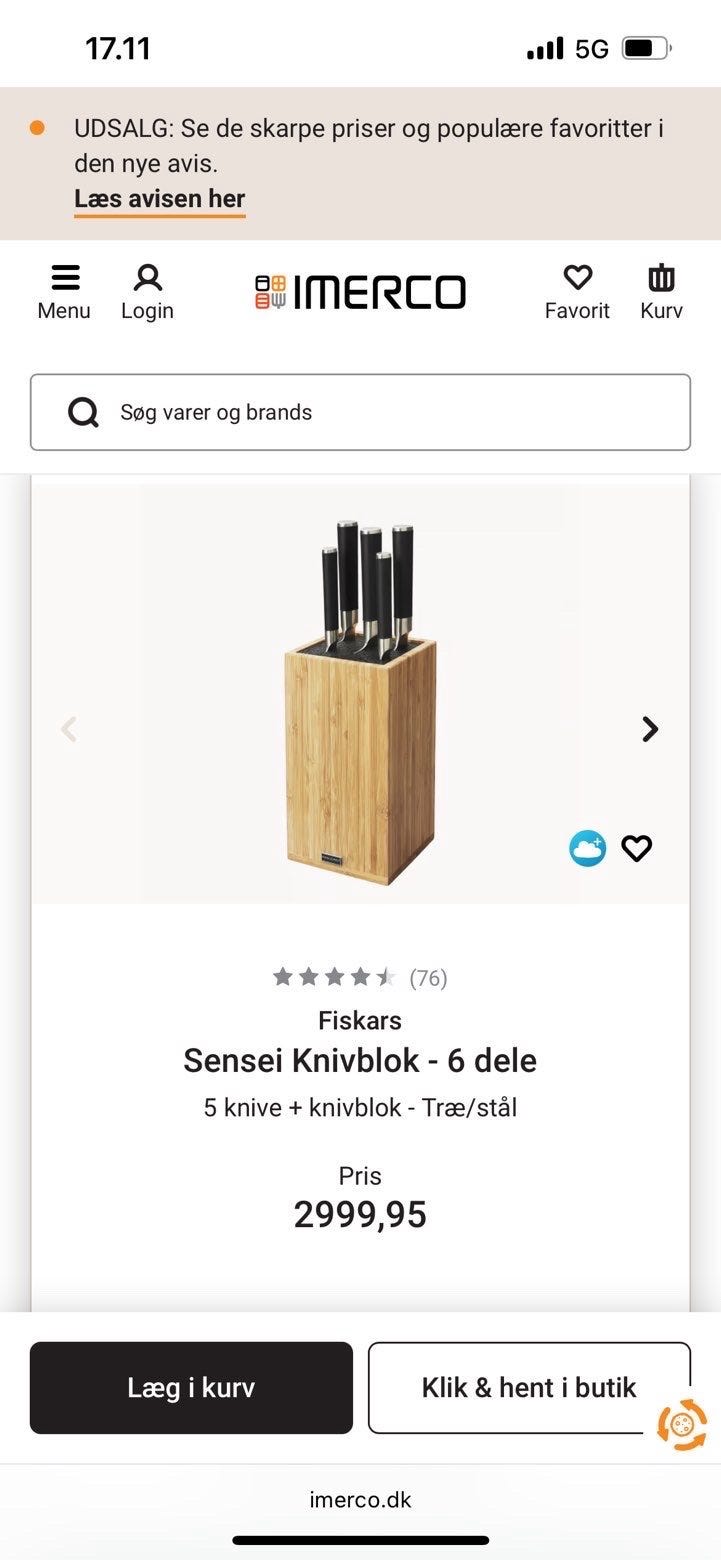Tap the Login user icon
Image resolution: width=721 pixels, height=1560 pixels.
148,280
